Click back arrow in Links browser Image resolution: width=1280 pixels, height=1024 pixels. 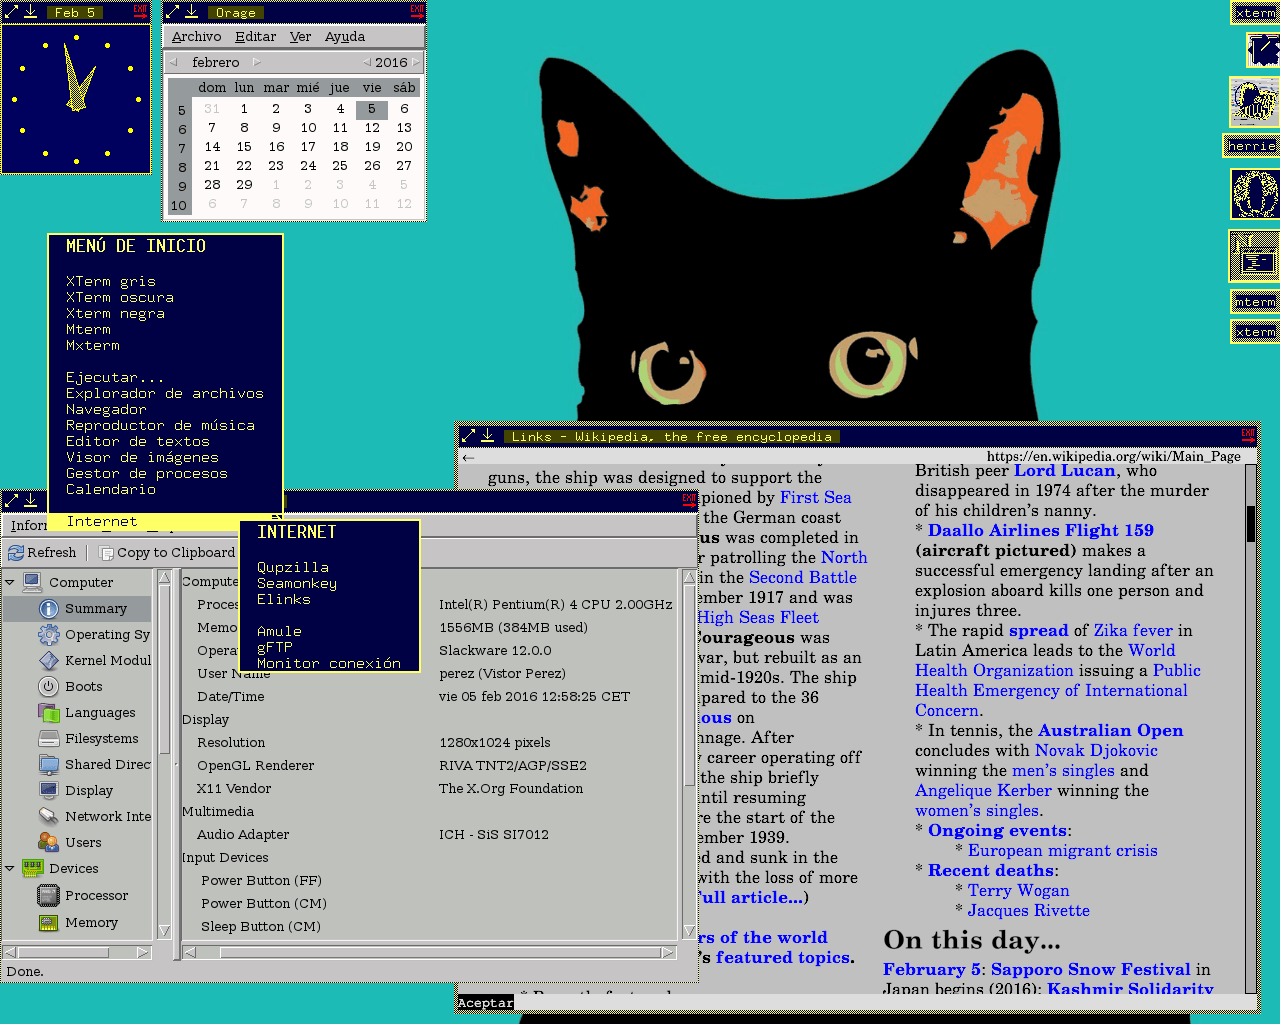pos(468,457)
